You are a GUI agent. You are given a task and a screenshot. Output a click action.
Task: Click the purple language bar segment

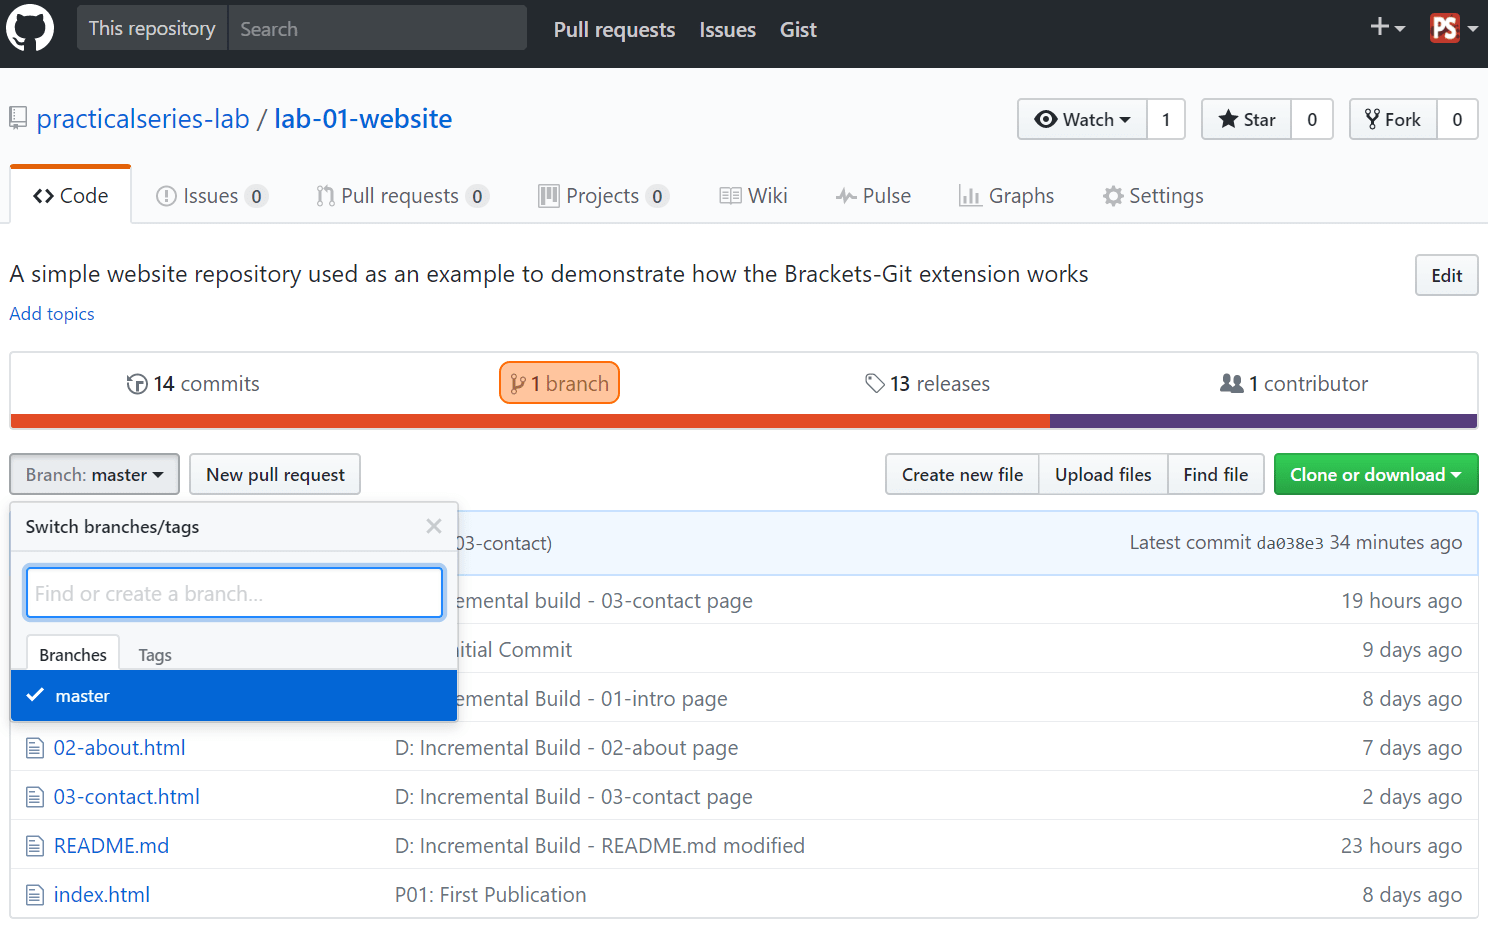pos(1264,421)
